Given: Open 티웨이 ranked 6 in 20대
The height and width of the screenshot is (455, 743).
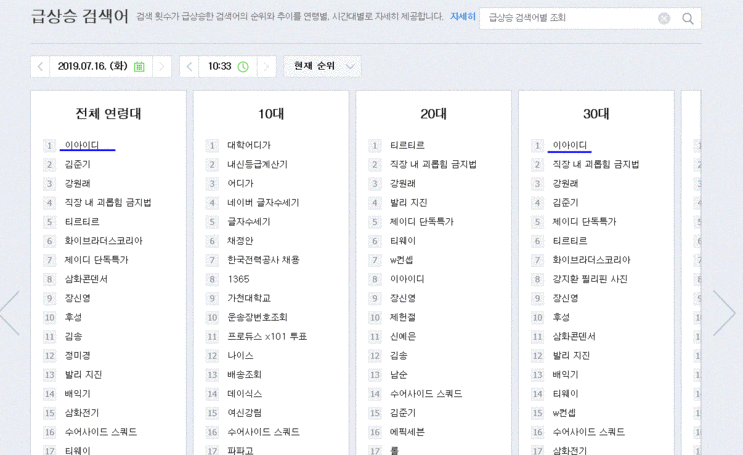Looking at the screenshot, I should click(402, 241).
